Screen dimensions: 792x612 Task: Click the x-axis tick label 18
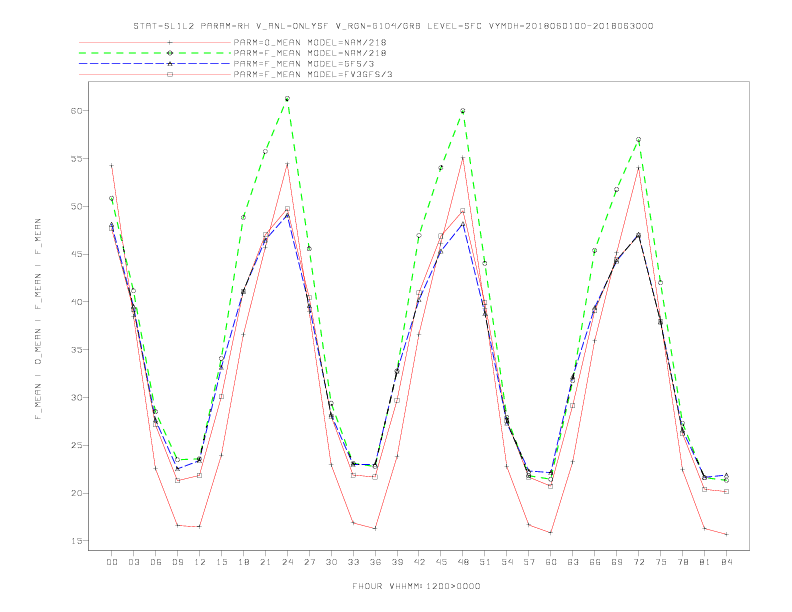click(x=243, y=562)
